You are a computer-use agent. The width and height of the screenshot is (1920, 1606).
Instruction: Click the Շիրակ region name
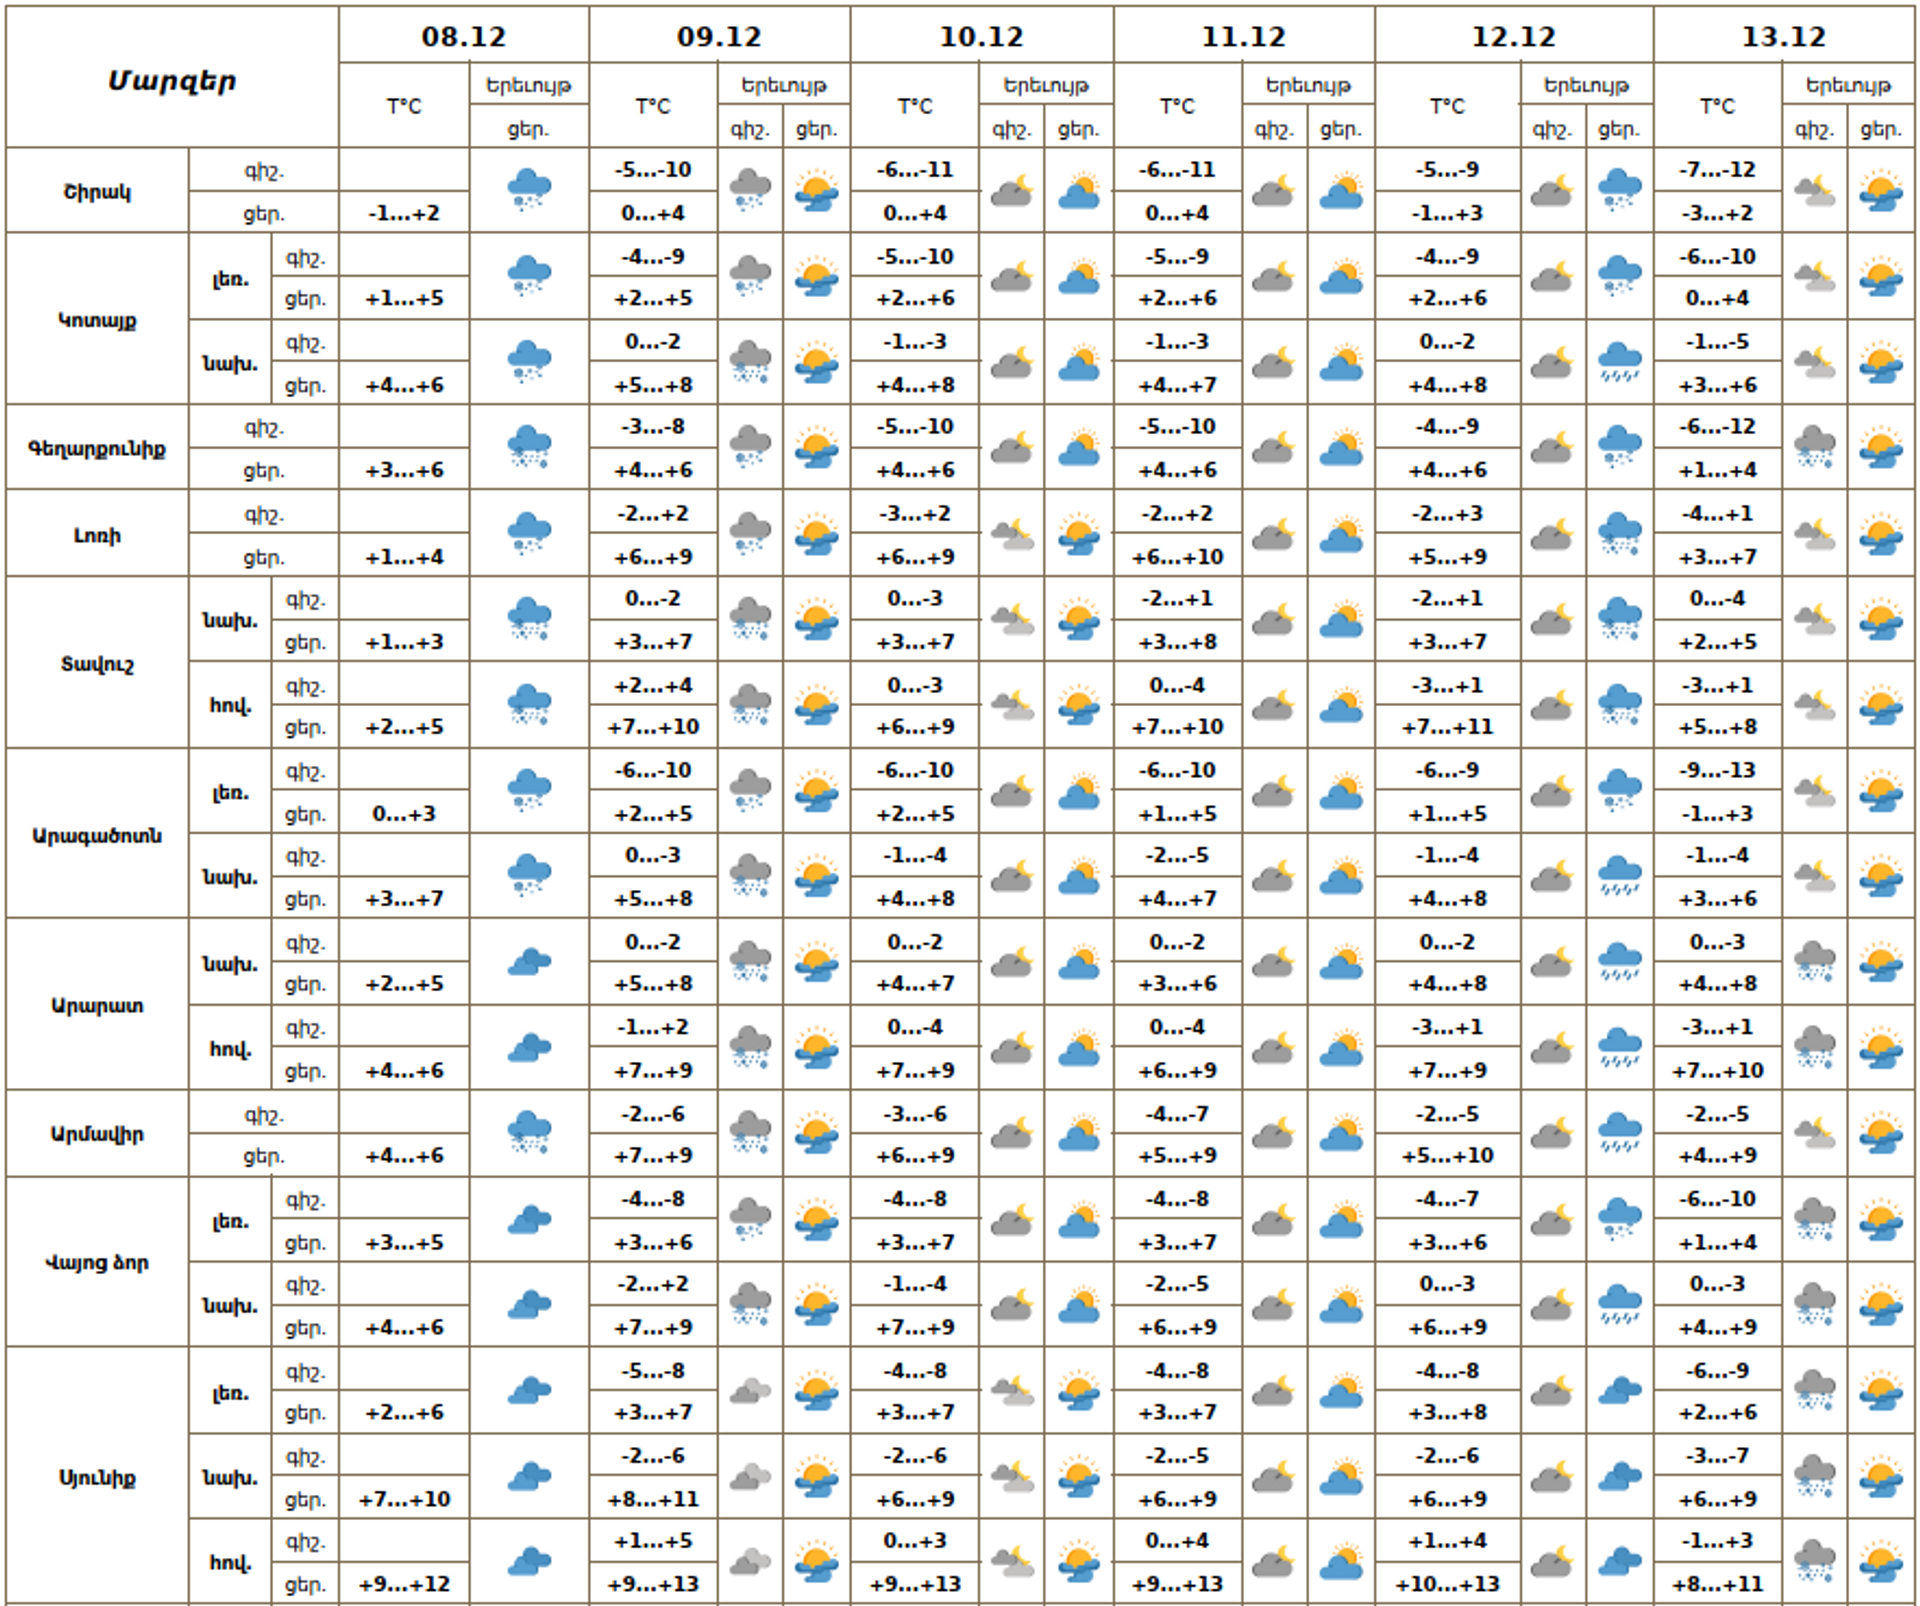[x=97, y=192]
